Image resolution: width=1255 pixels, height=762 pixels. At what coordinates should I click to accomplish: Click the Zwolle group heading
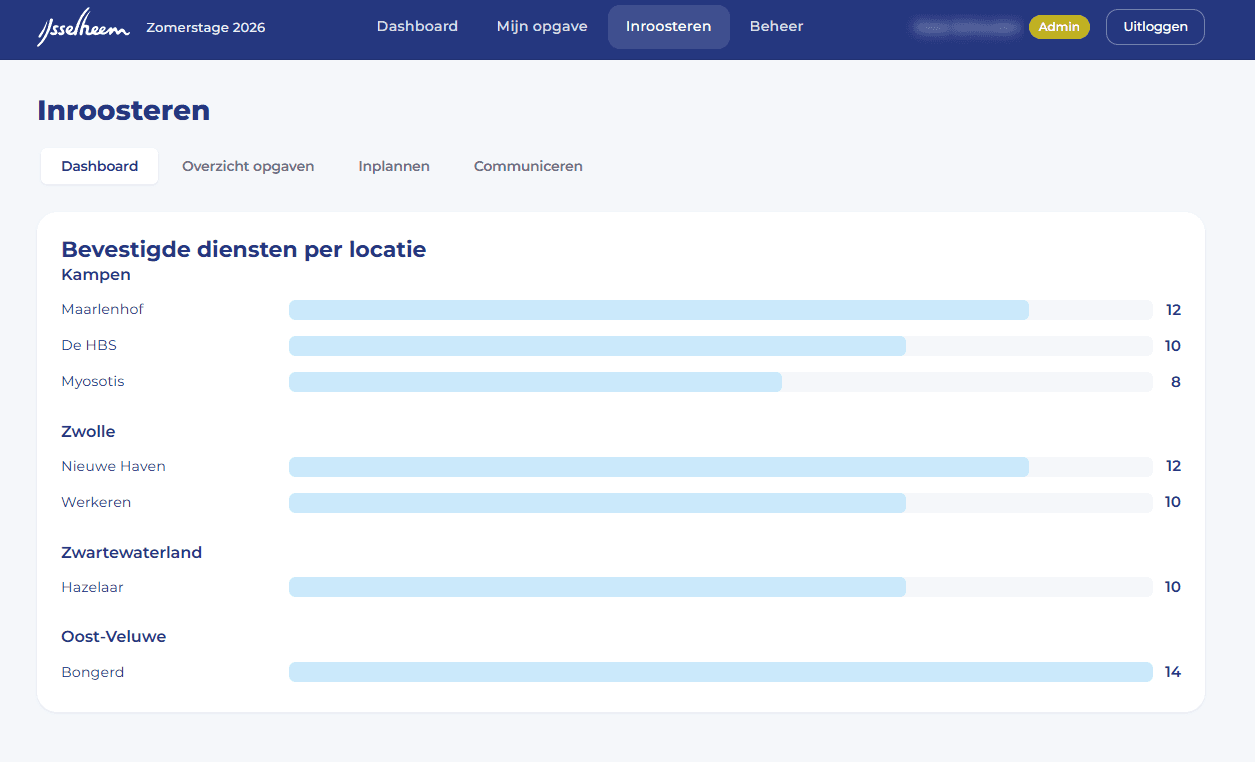pyautogui.click(x=88, y=431)
